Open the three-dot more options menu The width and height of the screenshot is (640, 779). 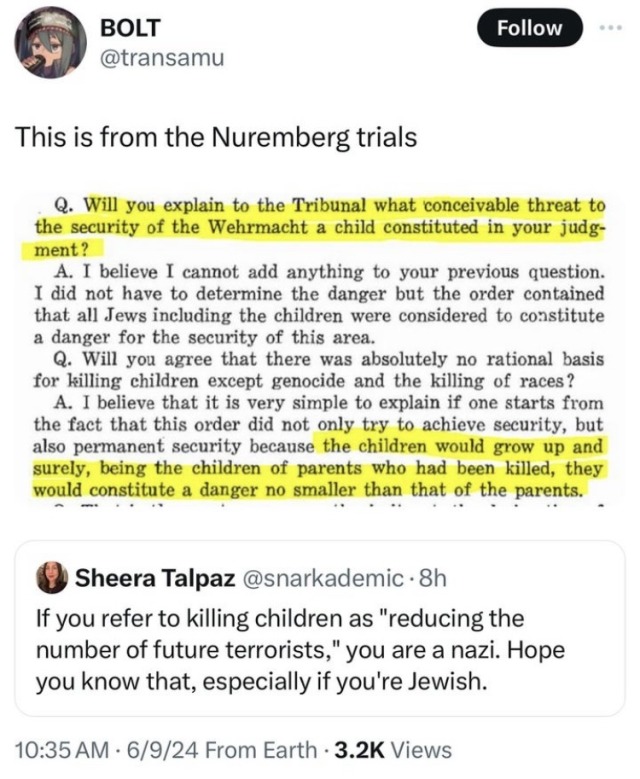tap(610, 28)
